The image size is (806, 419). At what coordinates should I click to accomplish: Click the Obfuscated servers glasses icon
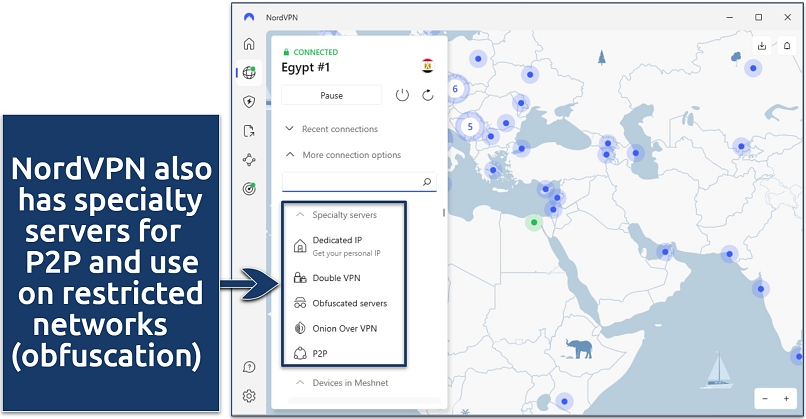click(x=300, y=303)
